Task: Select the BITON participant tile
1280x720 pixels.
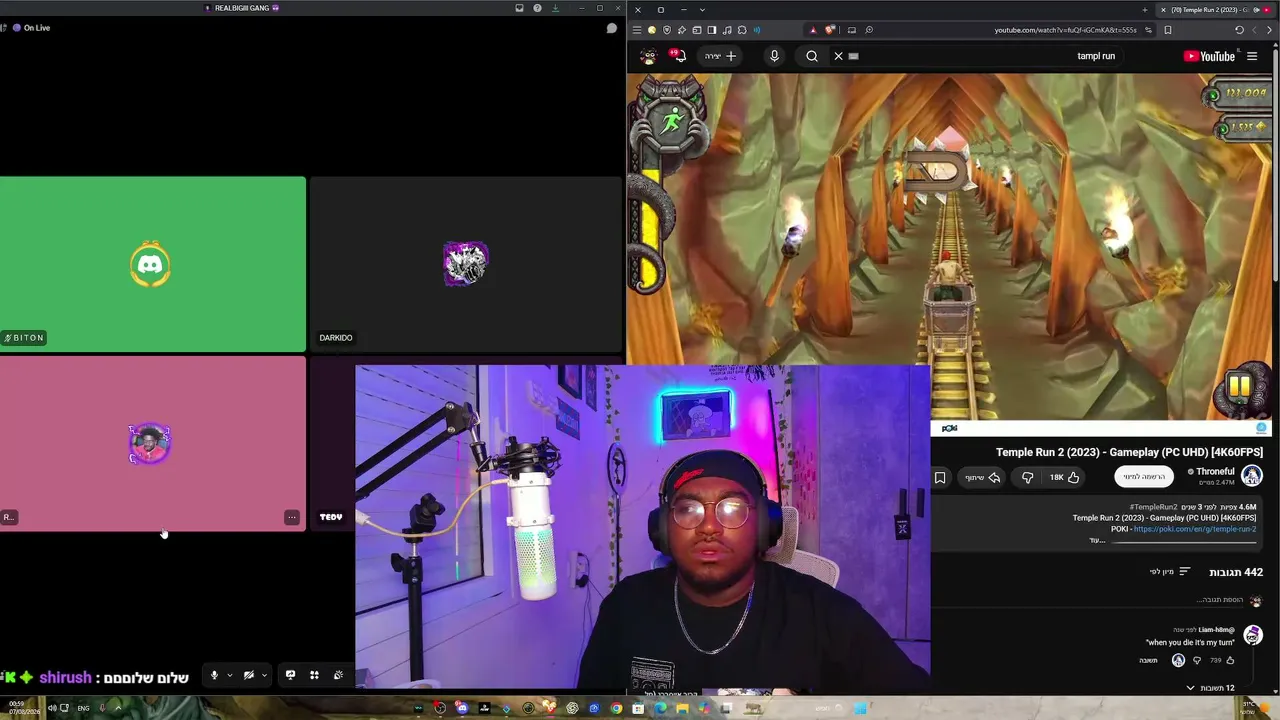Action: [153, 264]
